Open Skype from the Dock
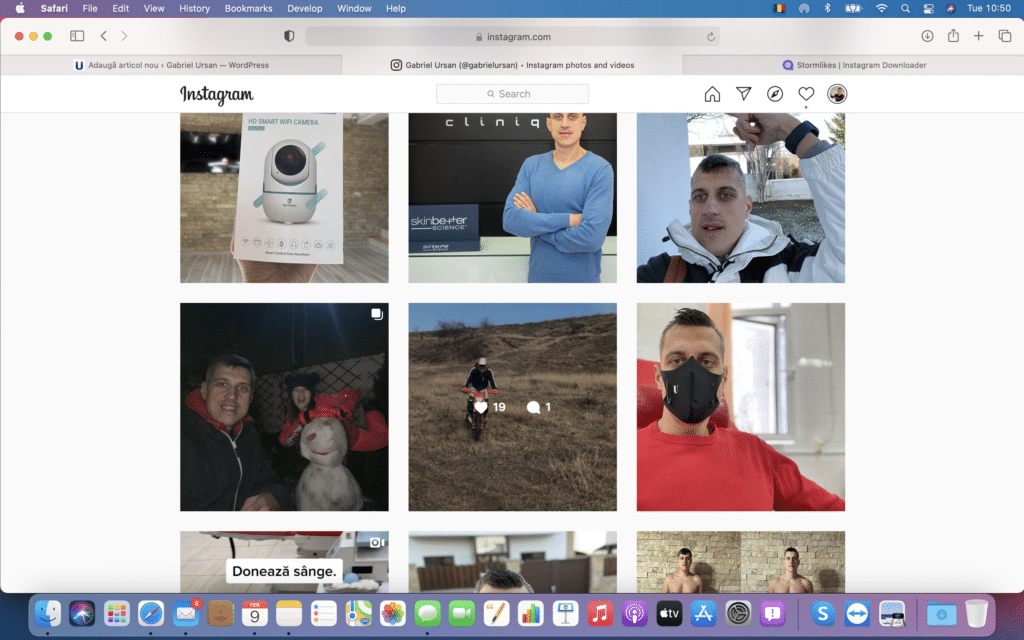 click(822, 614)
